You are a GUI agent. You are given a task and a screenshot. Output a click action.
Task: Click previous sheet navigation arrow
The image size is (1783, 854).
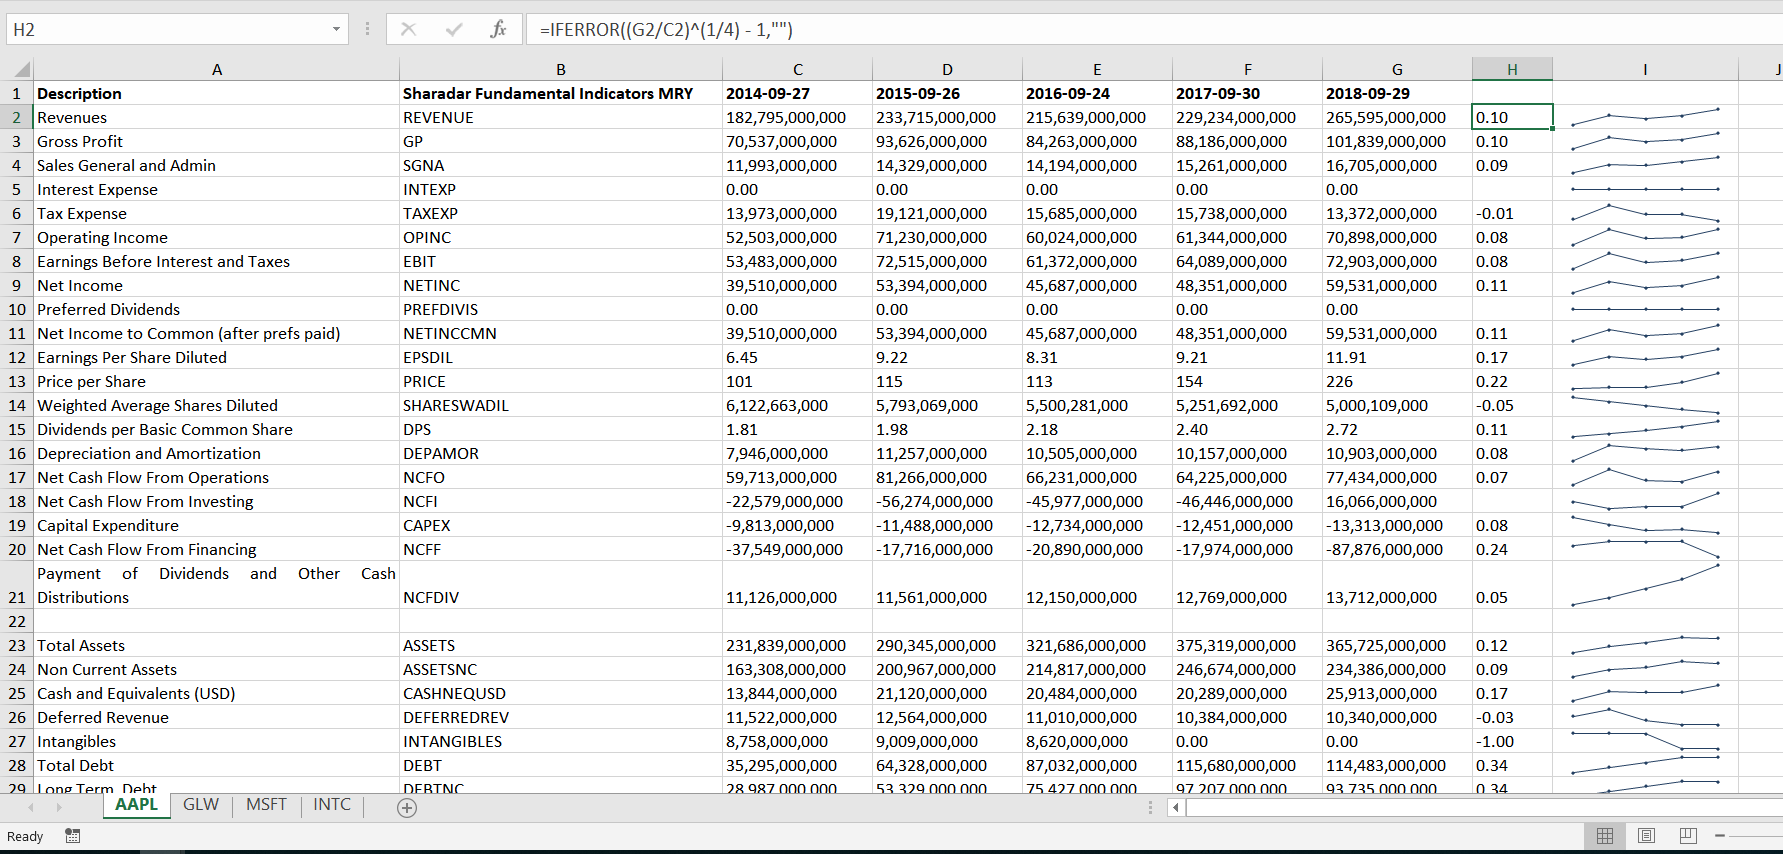pyautogui.click(x=31, y=807)
